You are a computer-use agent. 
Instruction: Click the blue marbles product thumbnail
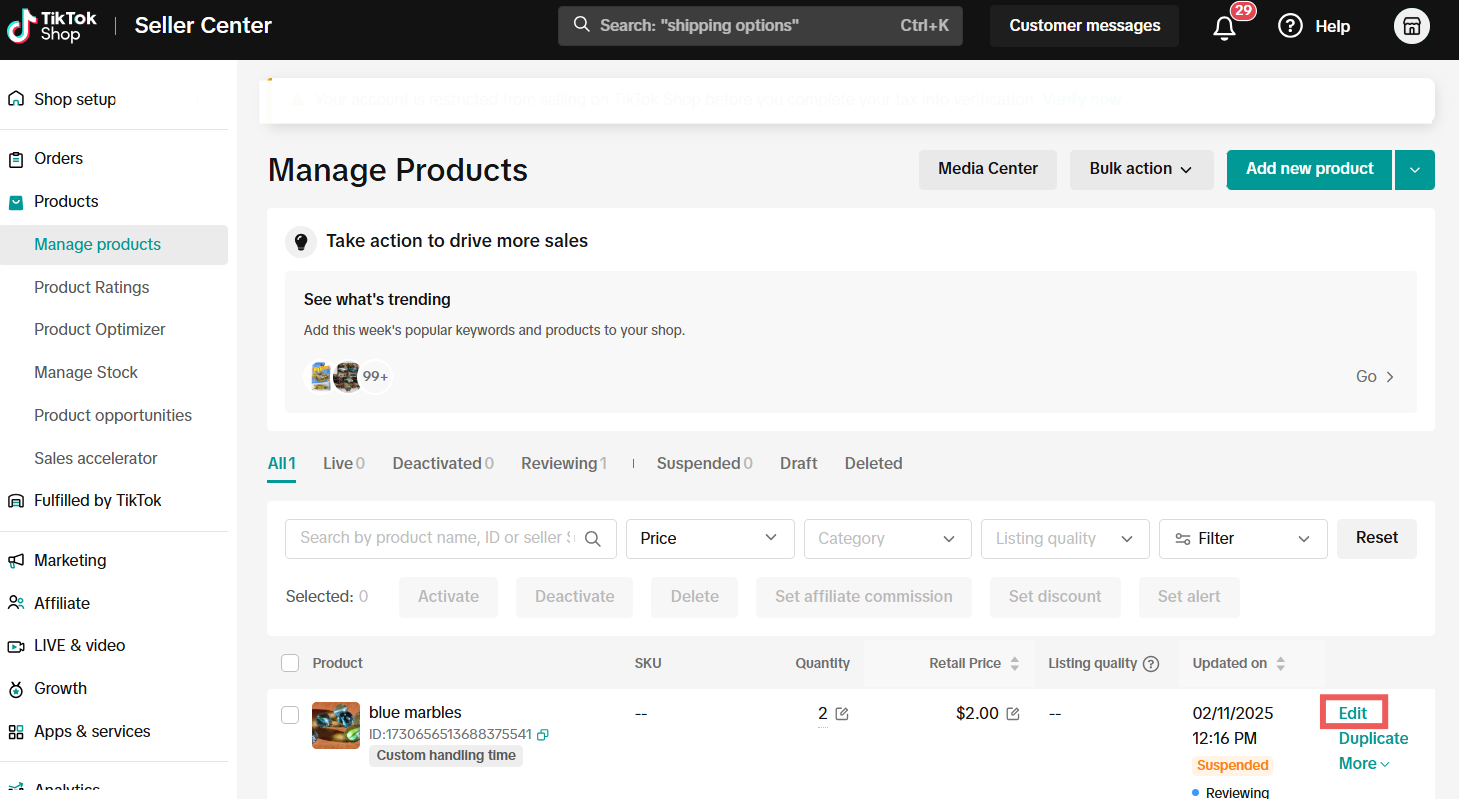[336, 725]
